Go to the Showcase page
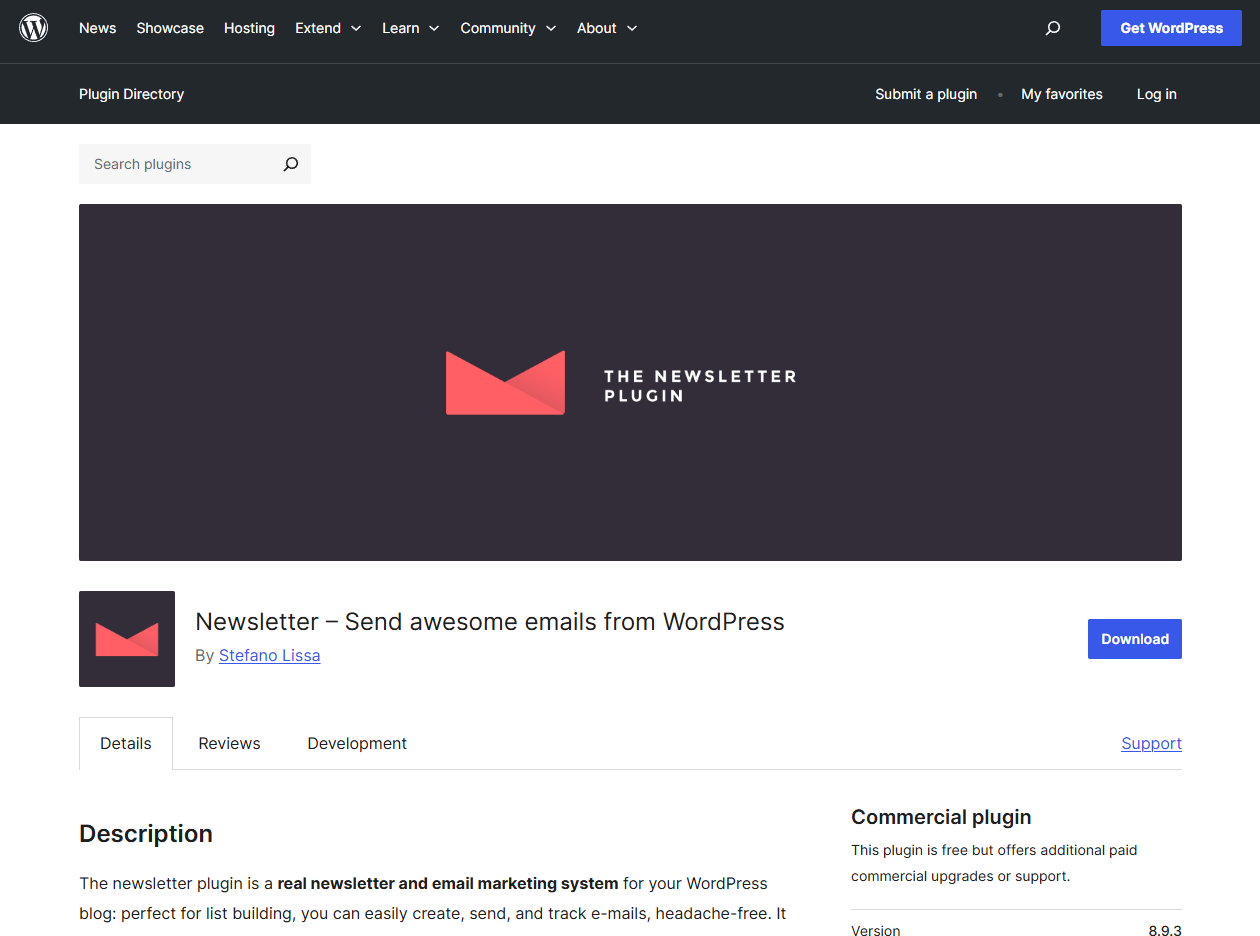The height and width of the screenshot is (936, 1260). (x=170, y=28)
